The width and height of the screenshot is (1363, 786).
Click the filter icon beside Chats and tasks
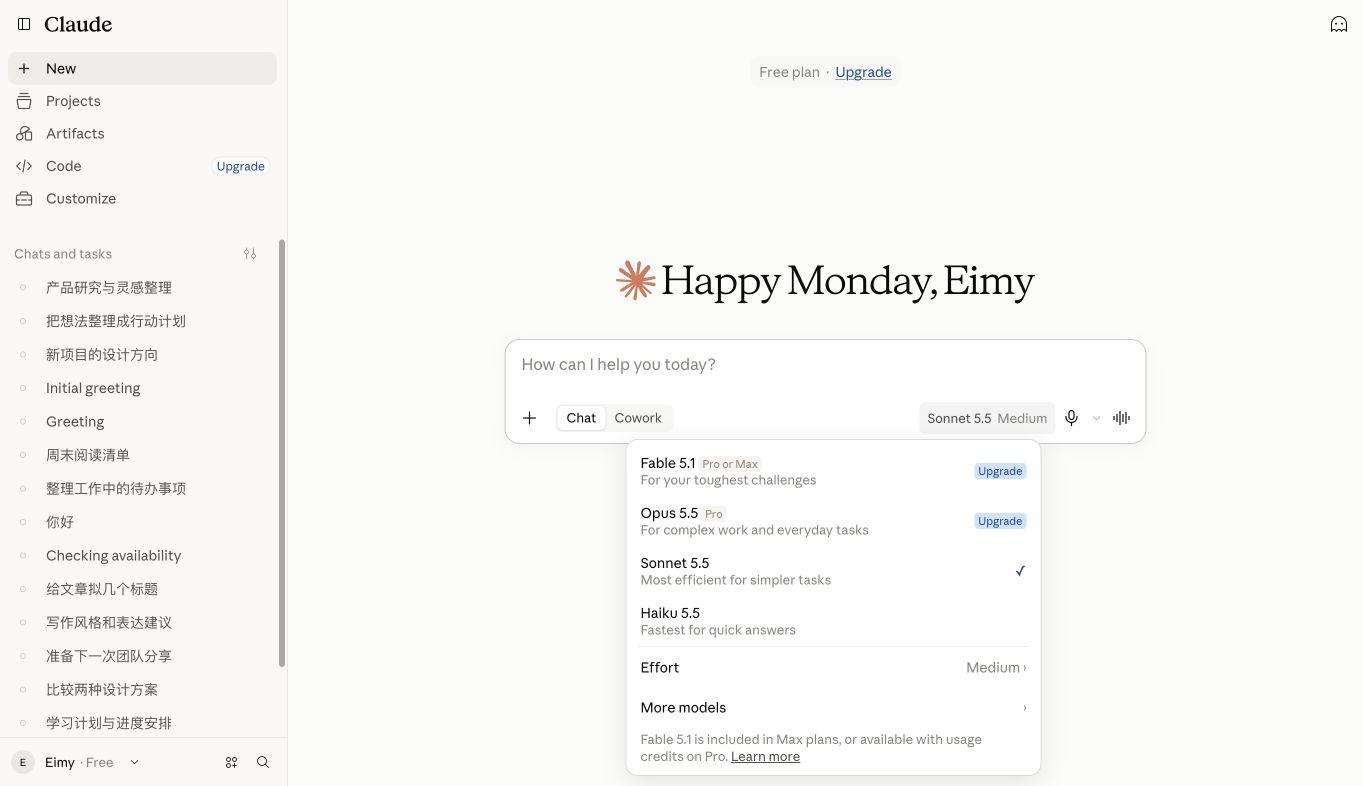[x=250, y=254]
